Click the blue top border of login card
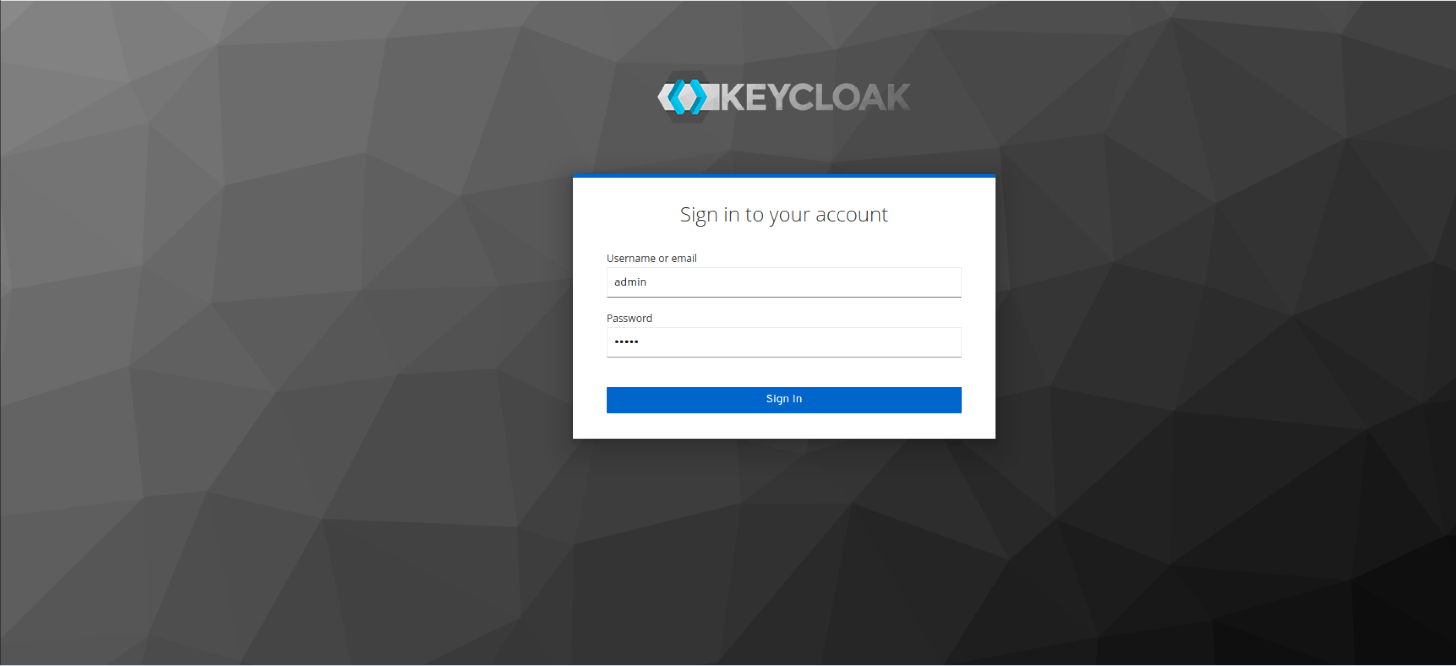The width and height of the screenshot is (1456, 666). click(784, 176)
